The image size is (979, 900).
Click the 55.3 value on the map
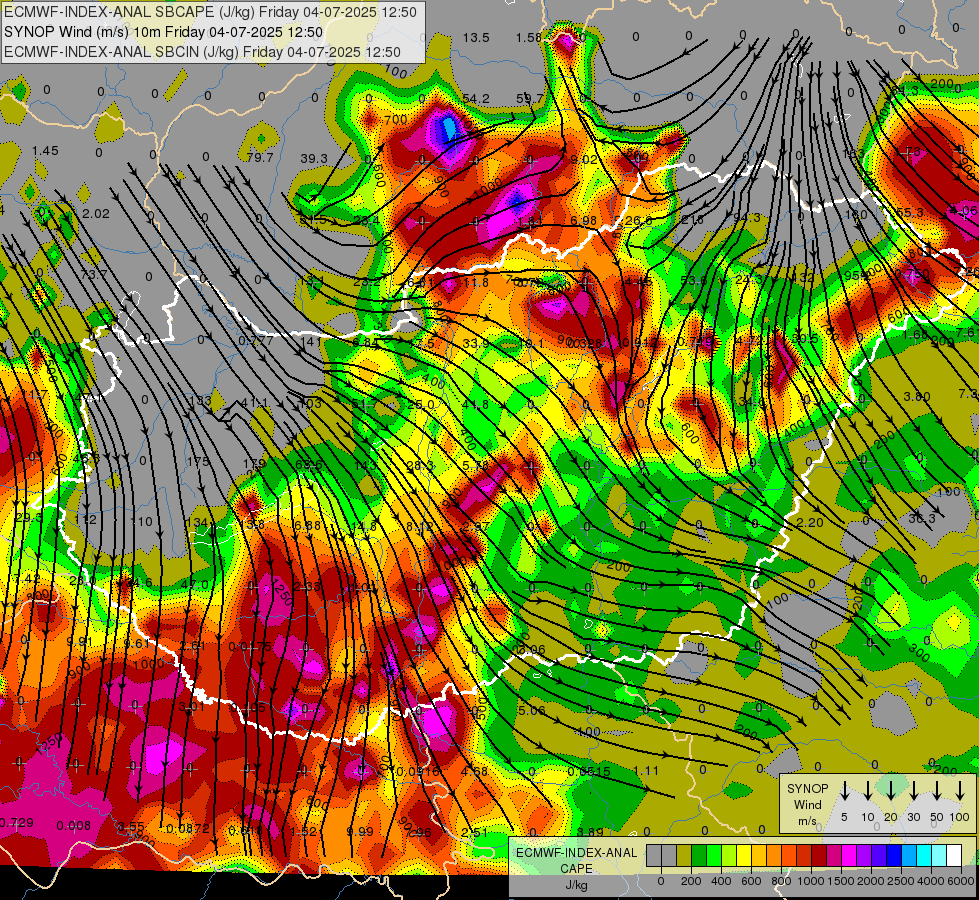909,213
